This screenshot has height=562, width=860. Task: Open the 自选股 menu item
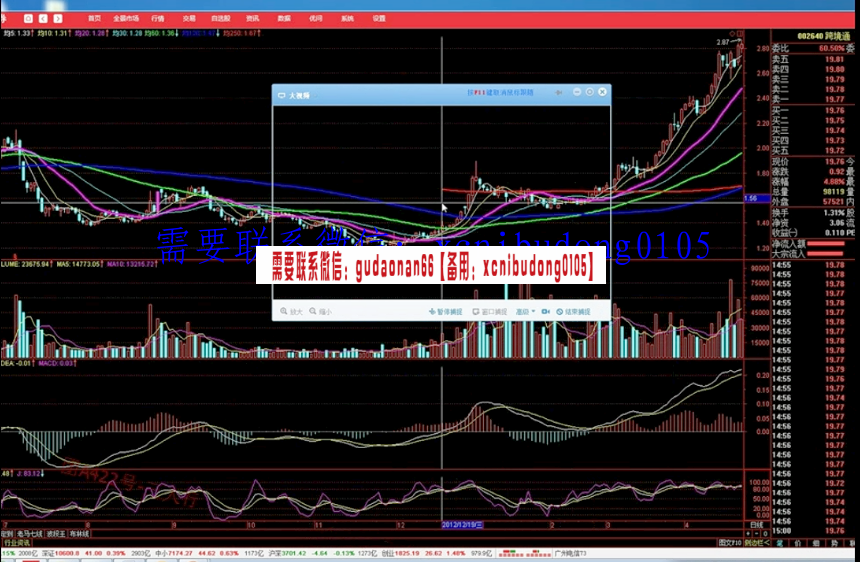[220, 18]
